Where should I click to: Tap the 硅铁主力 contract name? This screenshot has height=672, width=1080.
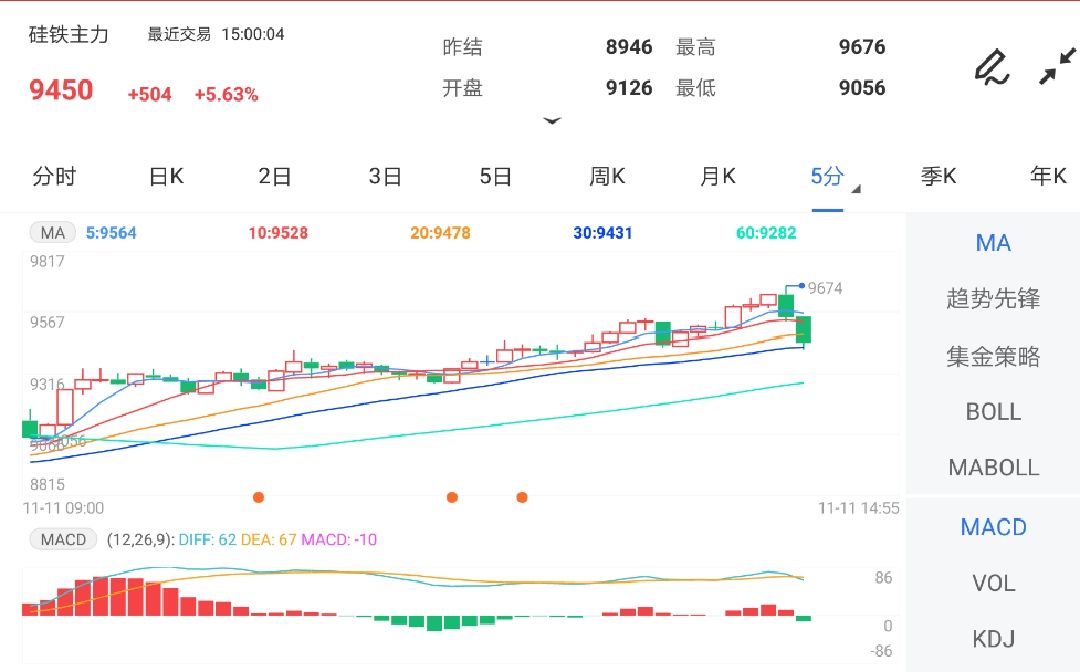(x=69, y=34)
